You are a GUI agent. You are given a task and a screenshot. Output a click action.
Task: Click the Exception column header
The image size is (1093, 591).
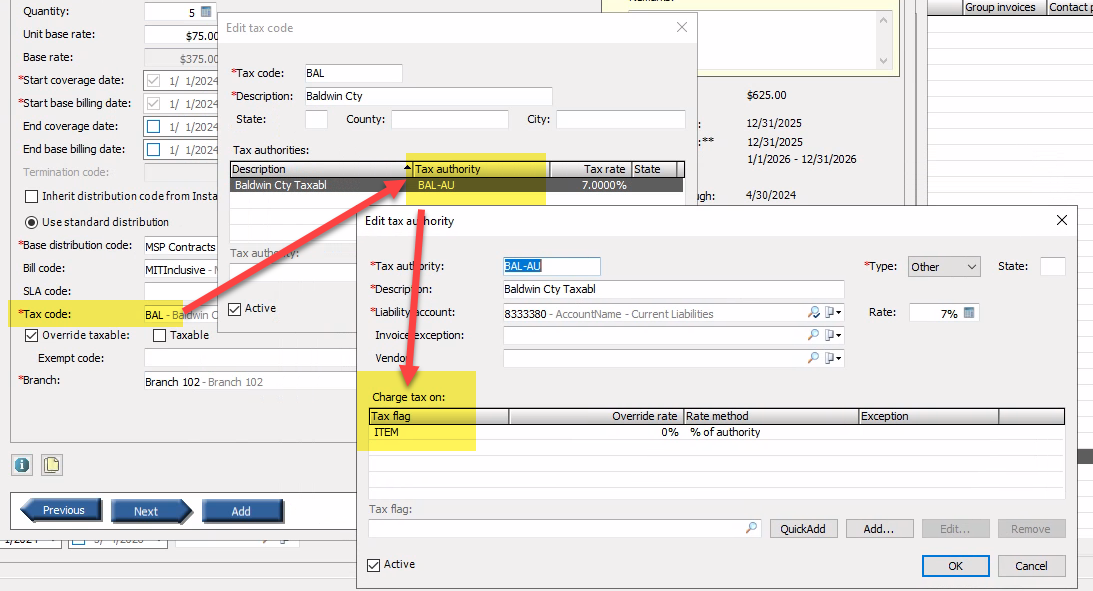coord(928,416)
